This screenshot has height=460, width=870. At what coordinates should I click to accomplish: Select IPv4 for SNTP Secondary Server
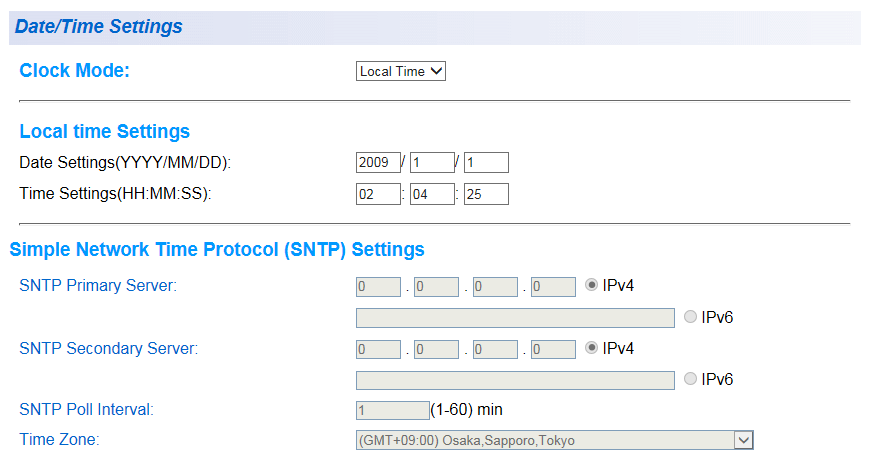coord(592,348)
